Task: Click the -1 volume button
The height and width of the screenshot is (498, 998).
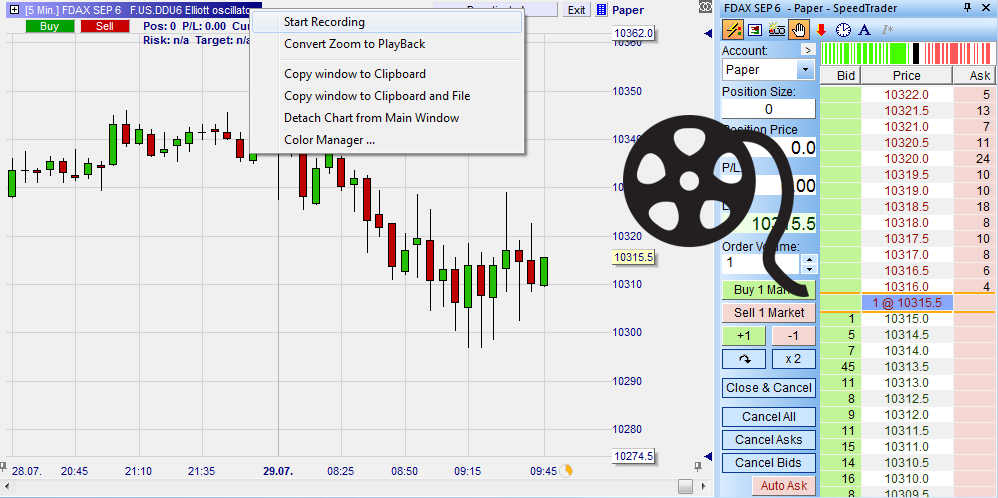Action: tap(793, 336)
